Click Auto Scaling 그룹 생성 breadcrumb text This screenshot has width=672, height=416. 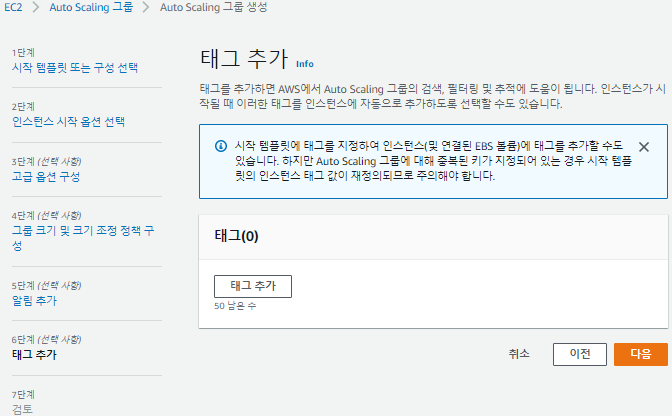(213, 7)
